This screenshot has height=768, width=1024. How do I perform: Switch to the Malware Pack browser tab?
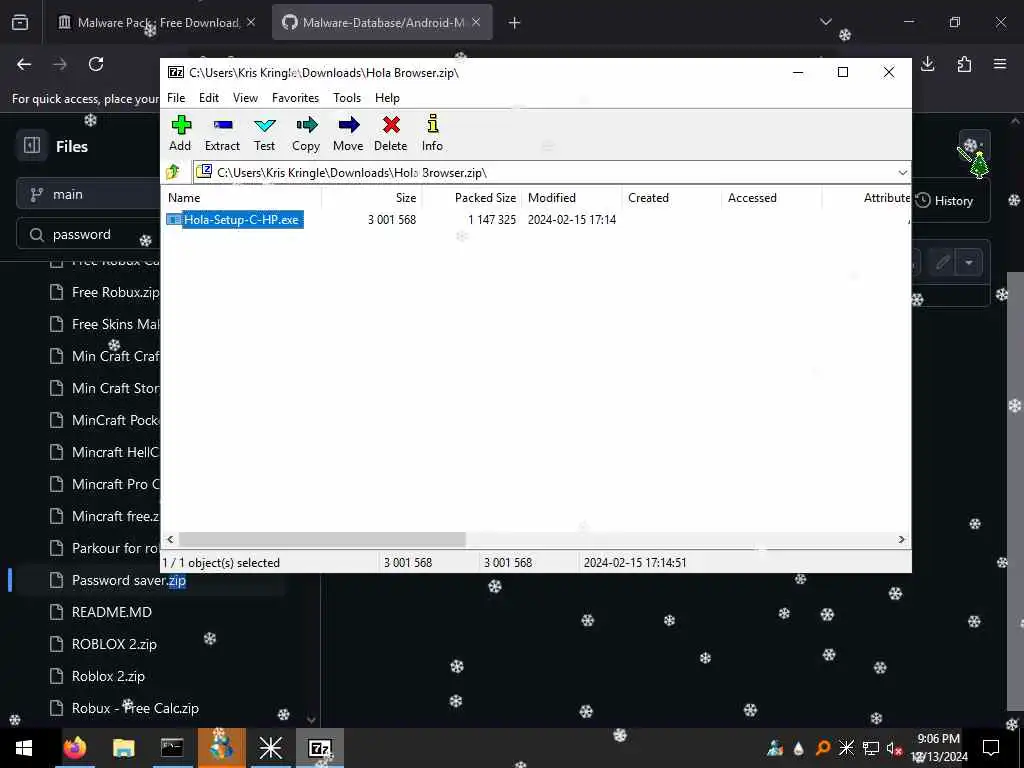coord(150,23)
